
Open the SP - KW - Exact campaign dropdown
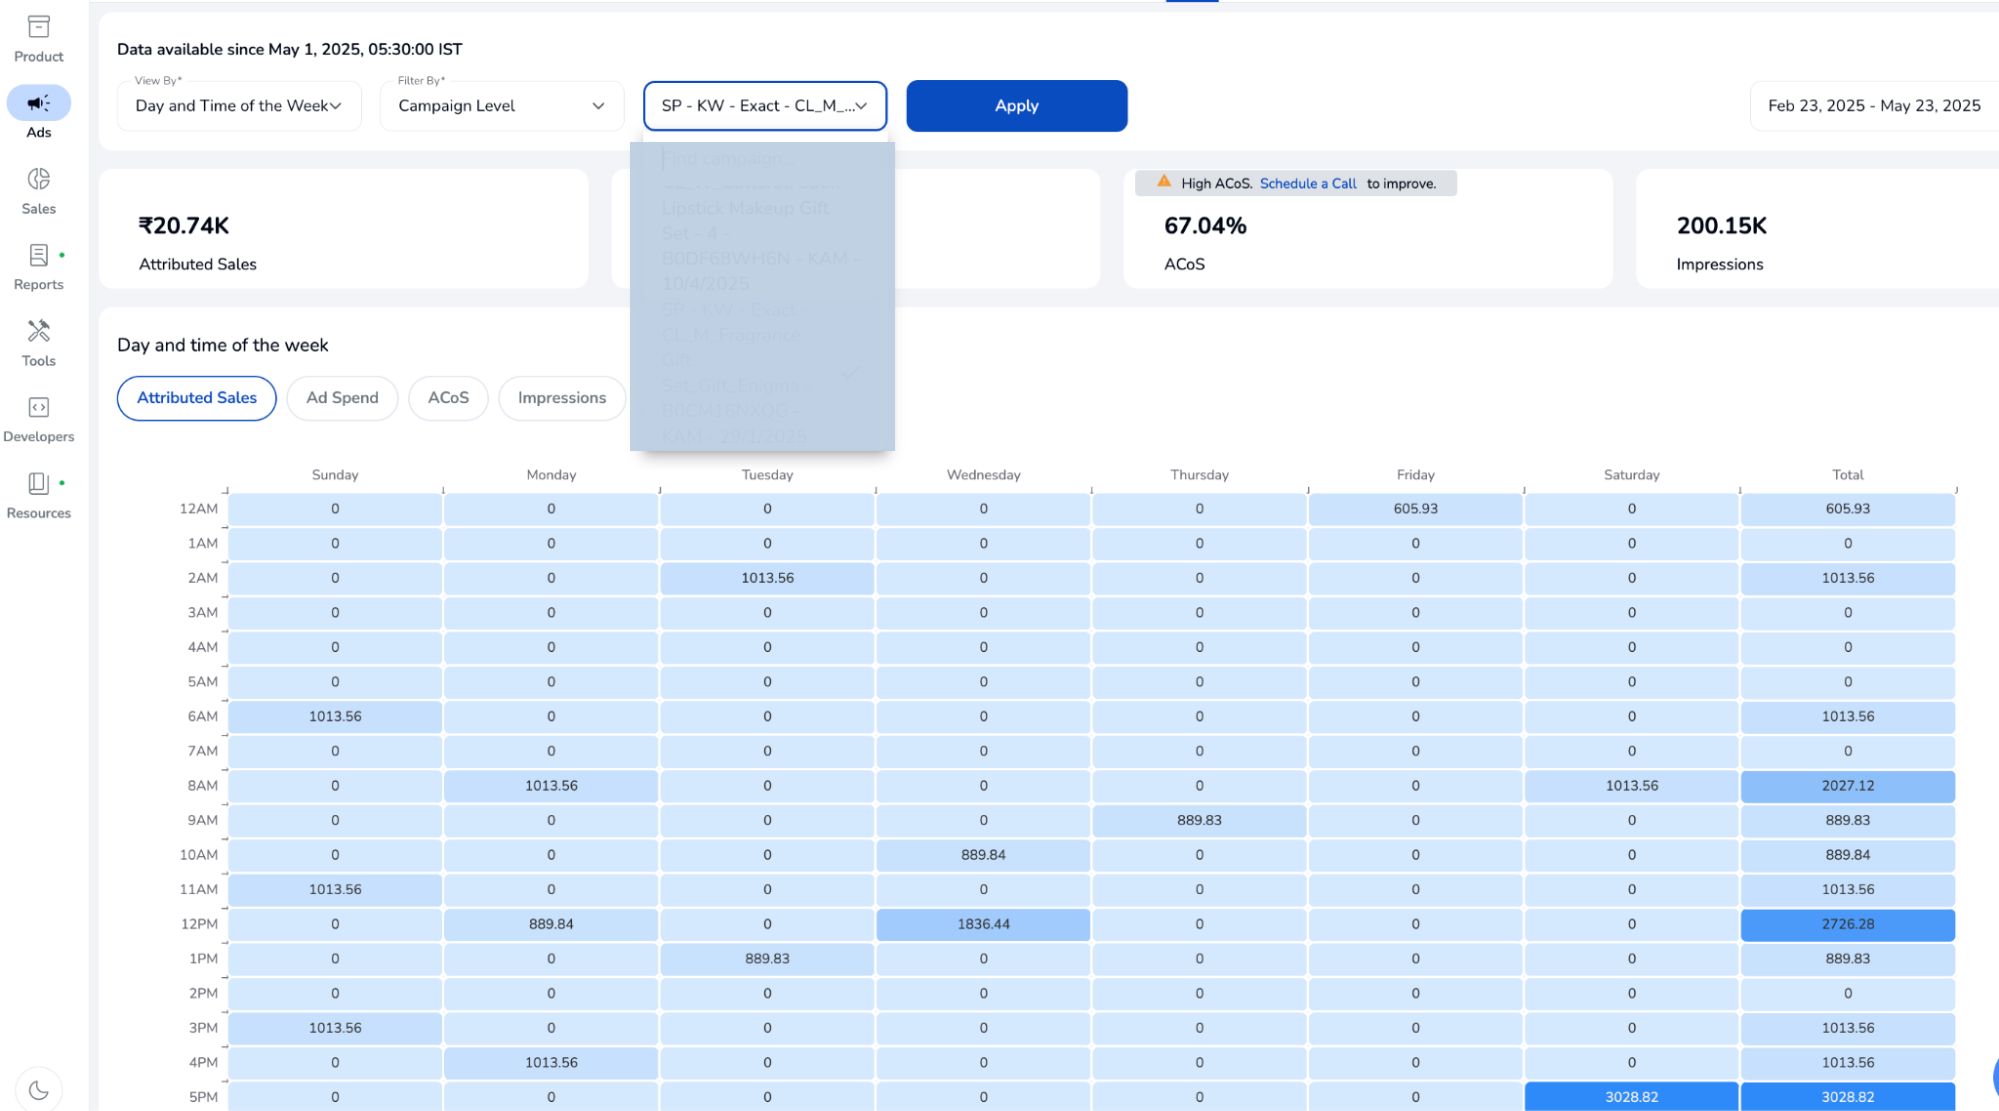point(765,106)
